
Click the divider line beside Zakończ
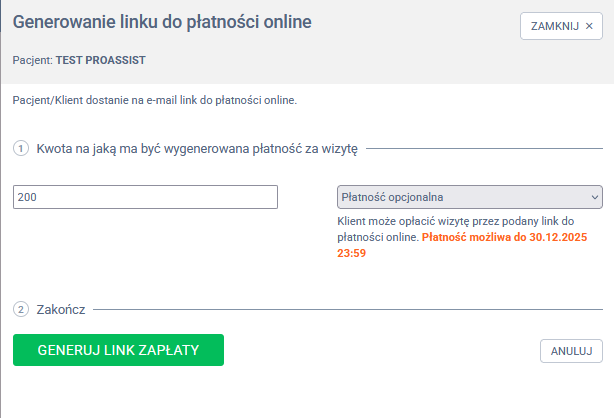pyautogui.click(x=350, y=309)
